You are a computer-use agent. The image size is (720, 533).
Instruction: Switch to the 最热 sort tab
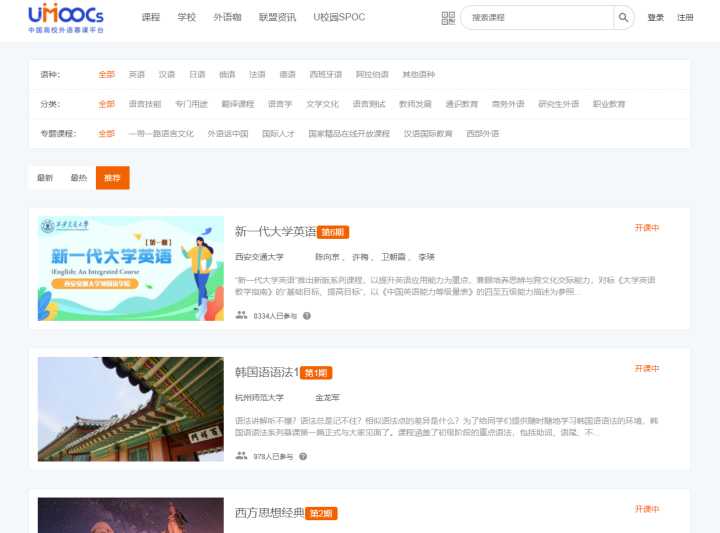click(x=79, y=178)
